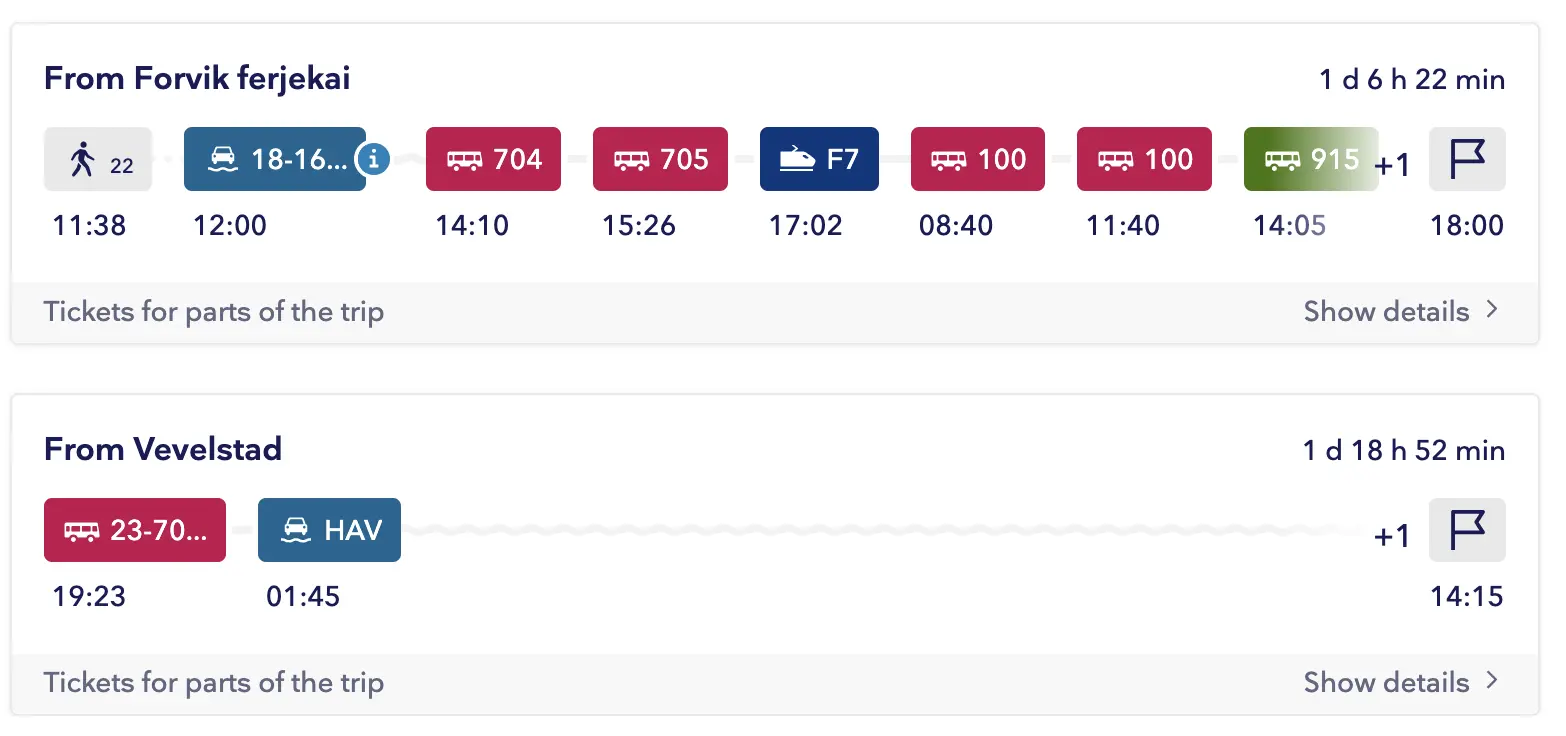This screenshot has width=1566, height=736.
Task: Select the car ferry 18-16 leg
Action: coord(273,159)
